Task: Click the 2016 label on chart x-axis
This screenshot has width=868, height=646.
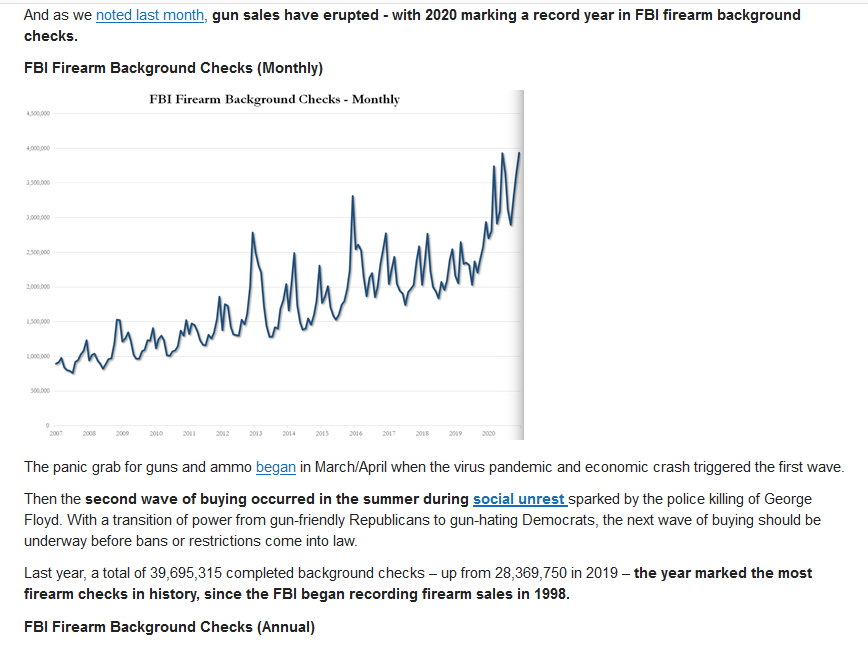Action: tap(355, 433)
